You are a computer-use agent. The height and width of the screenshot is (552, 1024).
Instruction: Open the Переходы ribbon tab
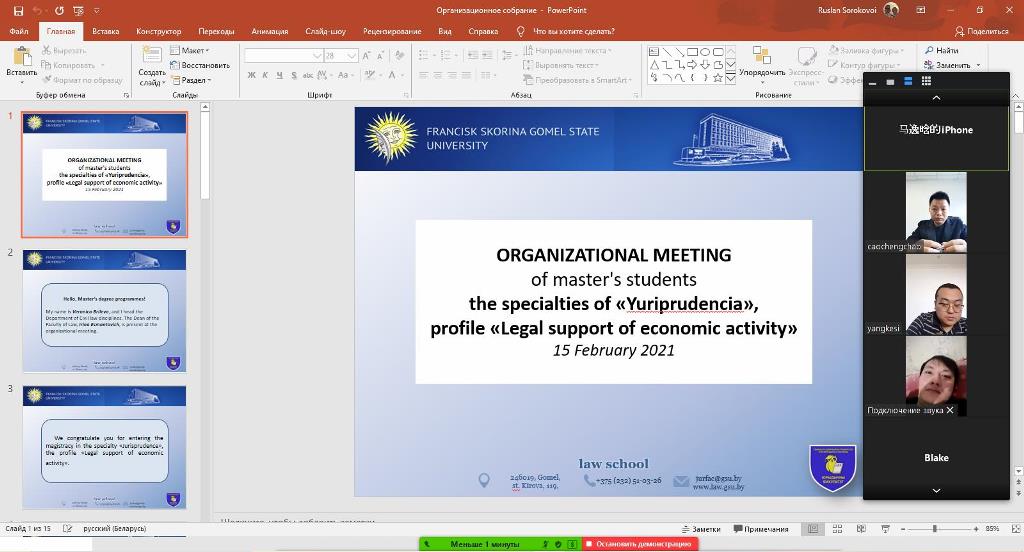pyautogui.click(x=216, y=31)
